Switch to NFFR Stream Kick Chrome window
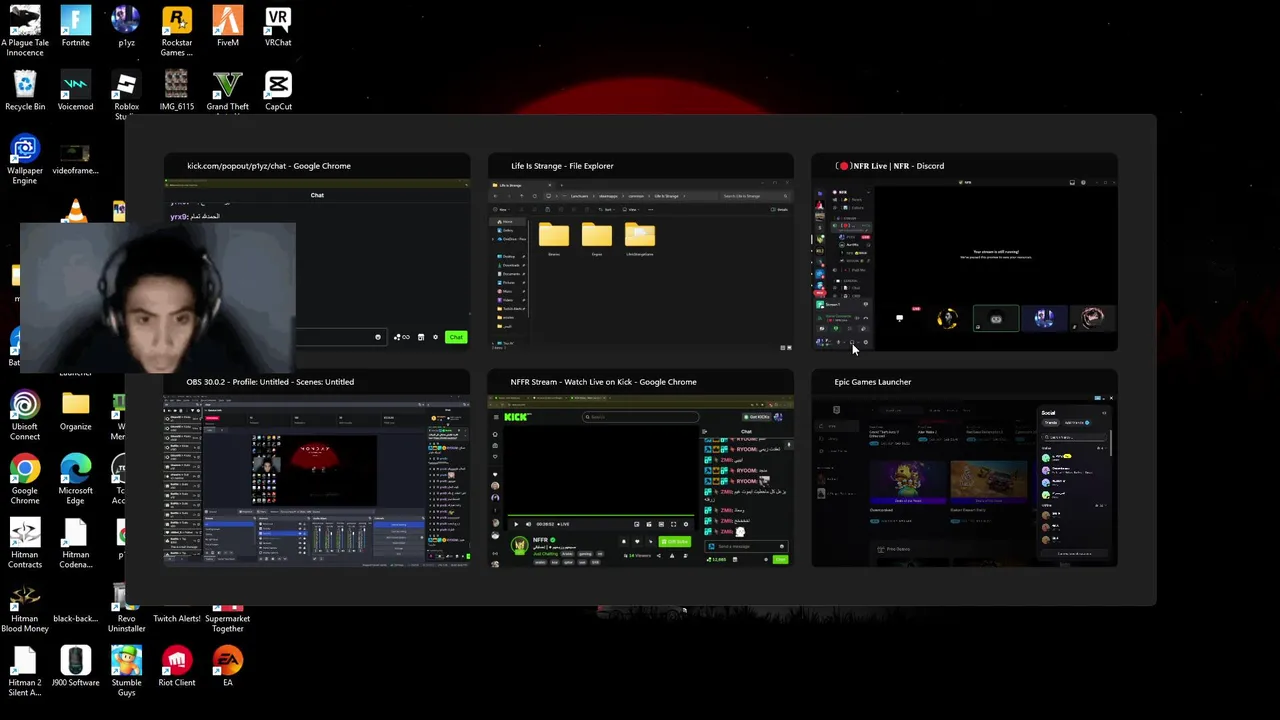This screenshot has height=720, width=1280. (x=641, y=468)
